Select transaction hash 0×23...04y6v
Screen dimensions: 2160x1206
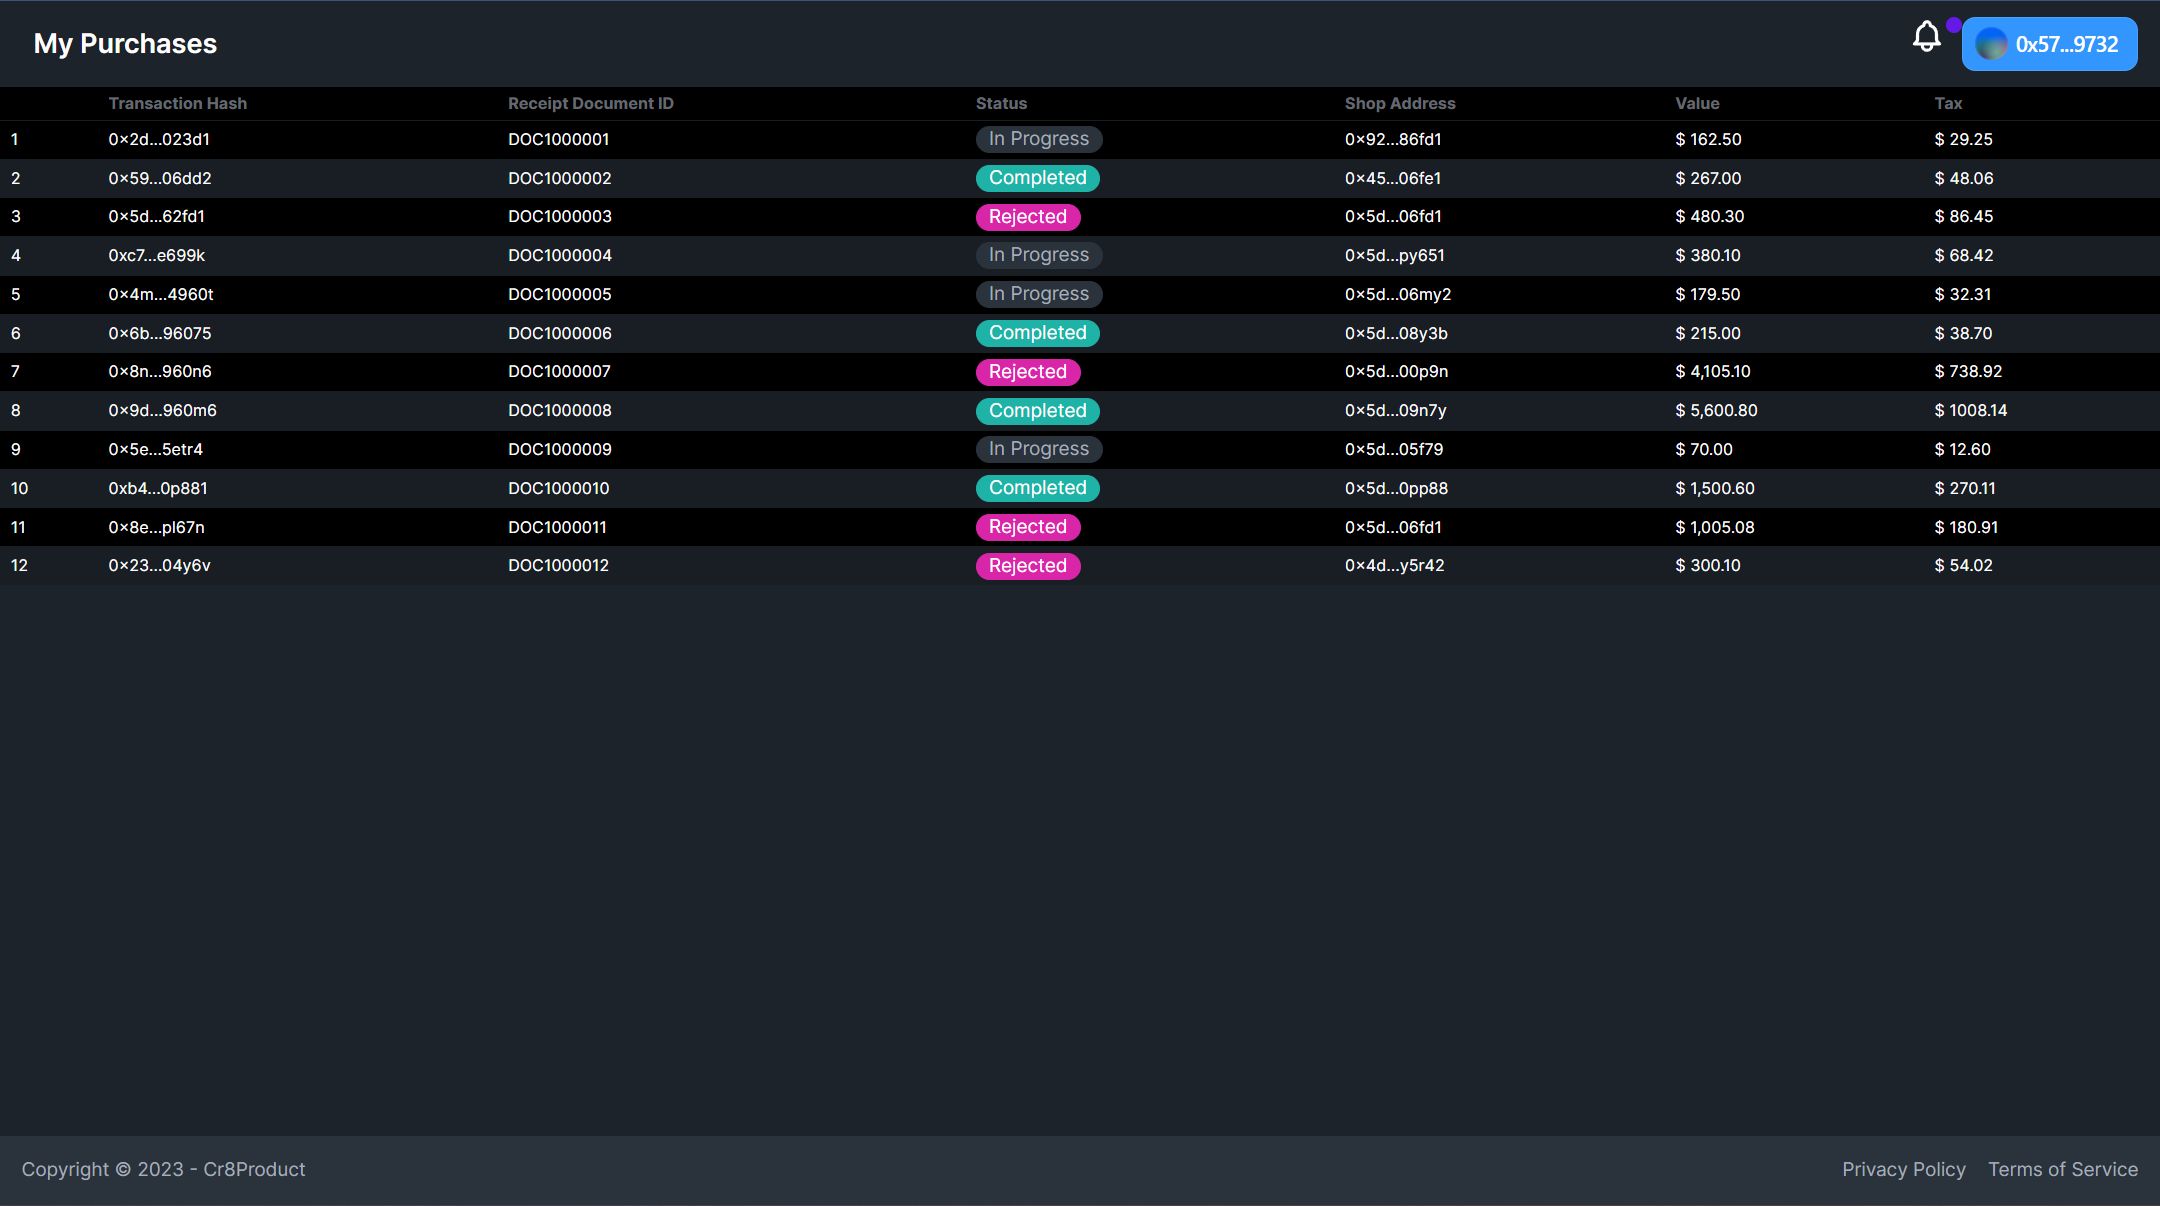[x=159, y=565]
